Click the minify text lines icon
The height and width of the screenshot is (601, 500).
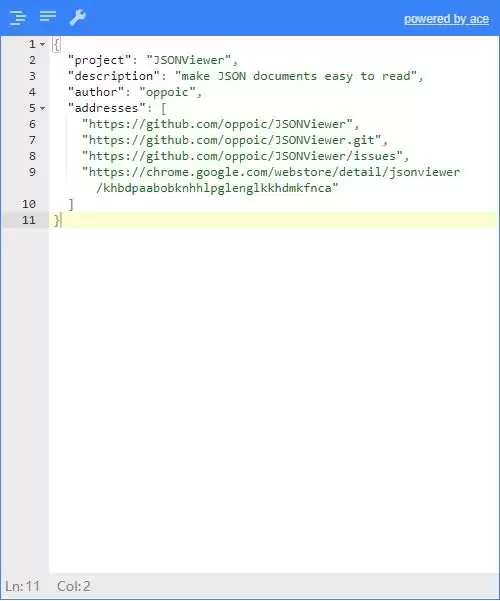pos(48,16)
